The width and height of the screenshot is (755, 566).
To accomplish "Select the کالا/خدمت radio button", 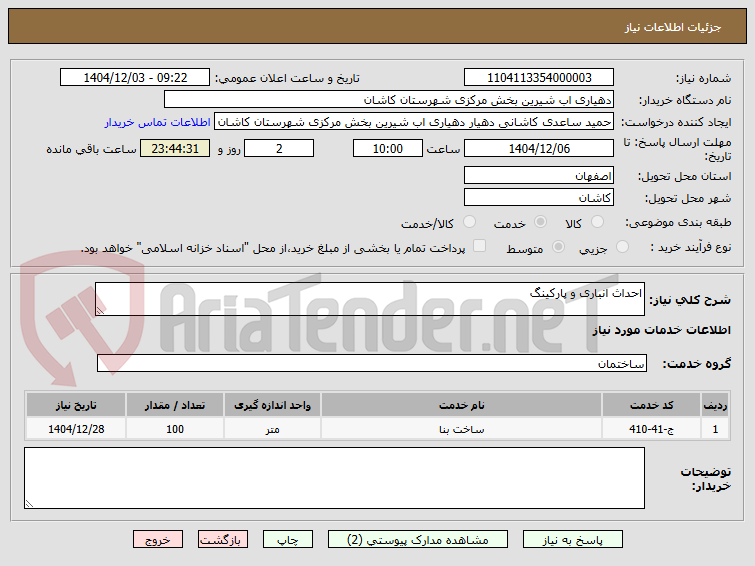I will tap(469, 222).
